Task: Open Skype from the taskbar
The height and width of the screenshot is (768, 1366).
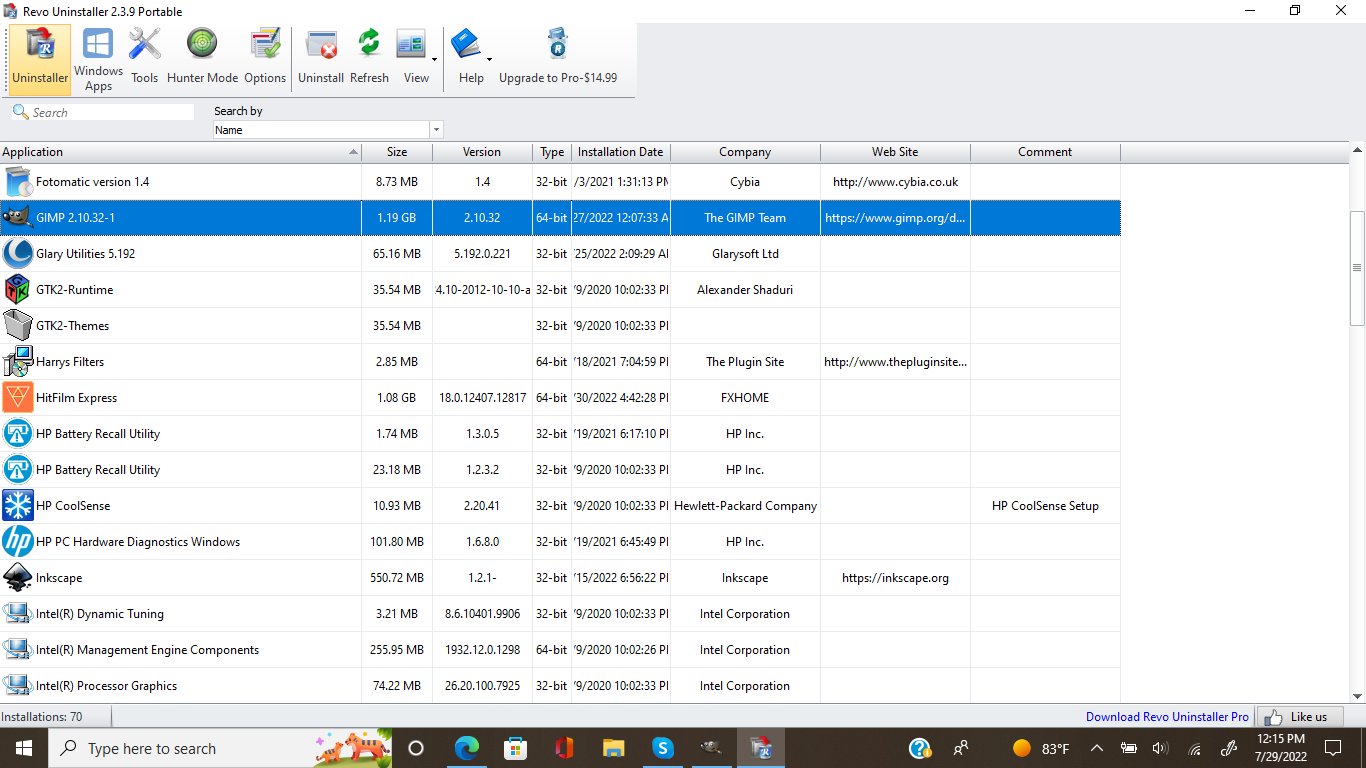Action: tap(662, 748)
